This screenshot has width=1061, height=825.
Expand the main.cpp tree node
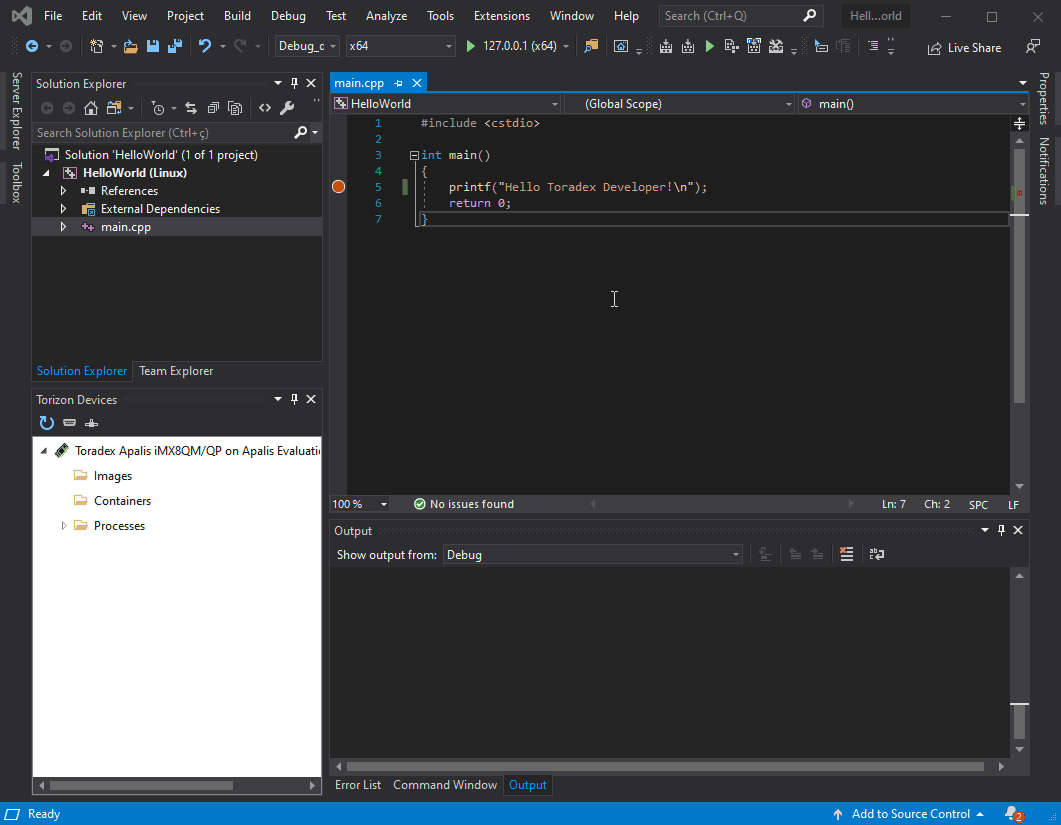64,227
